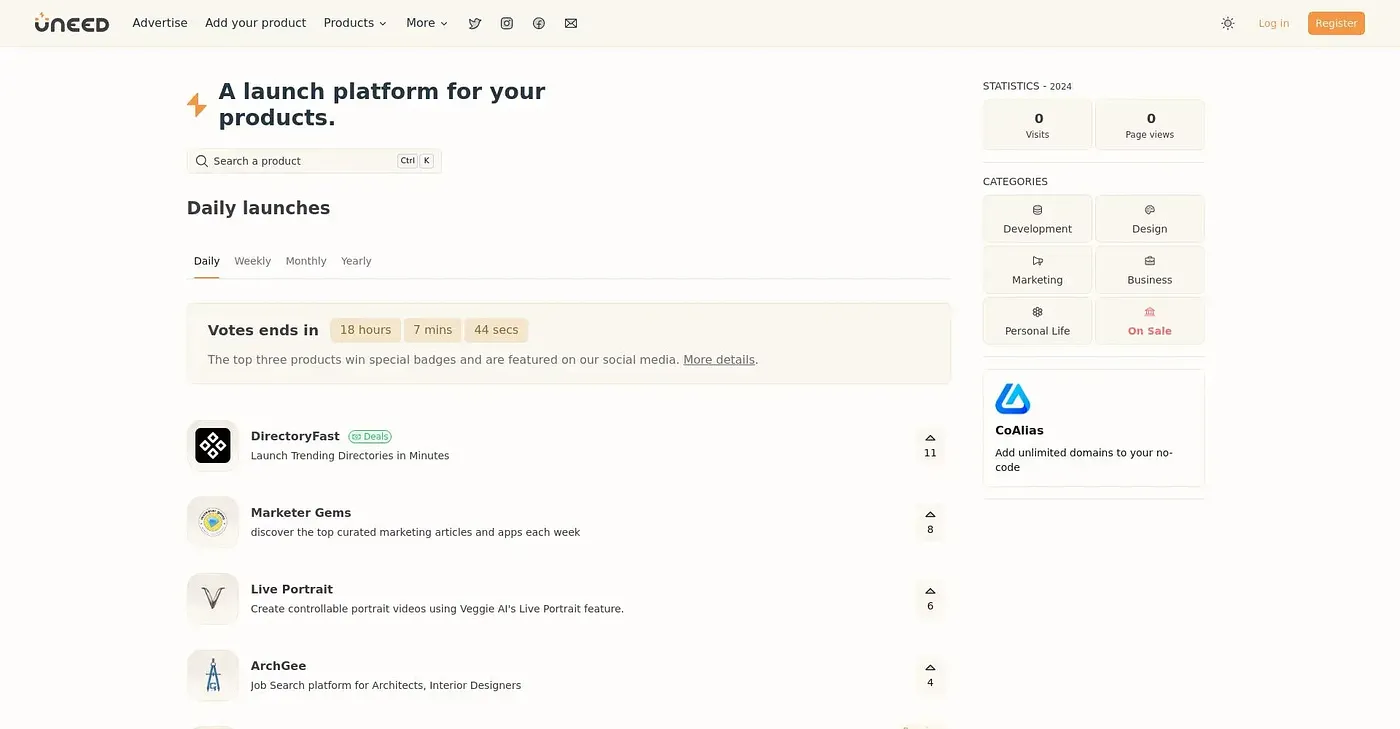Click the ArchGee compass logo
The image size is (1400, 729).
click(213, 675)
